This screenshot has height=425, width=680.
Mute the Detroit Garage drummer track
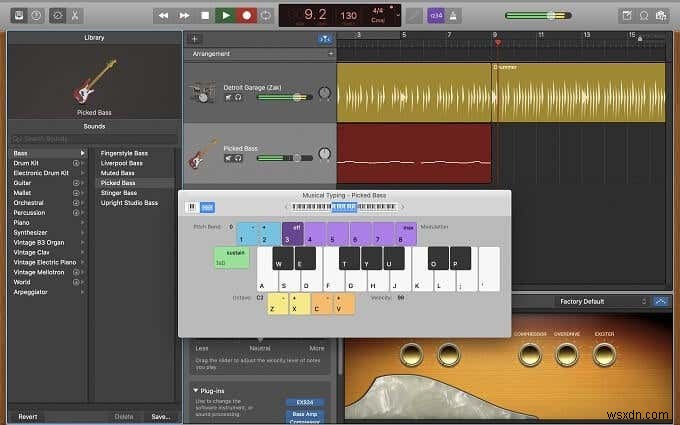tap(228, 98)
